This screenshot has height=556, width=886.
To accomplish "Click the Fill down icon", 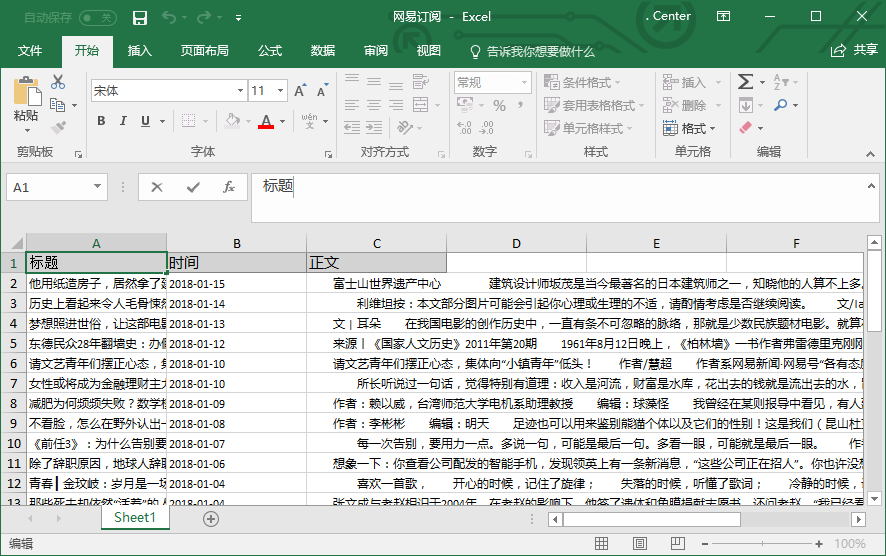I will coord(746,105).
